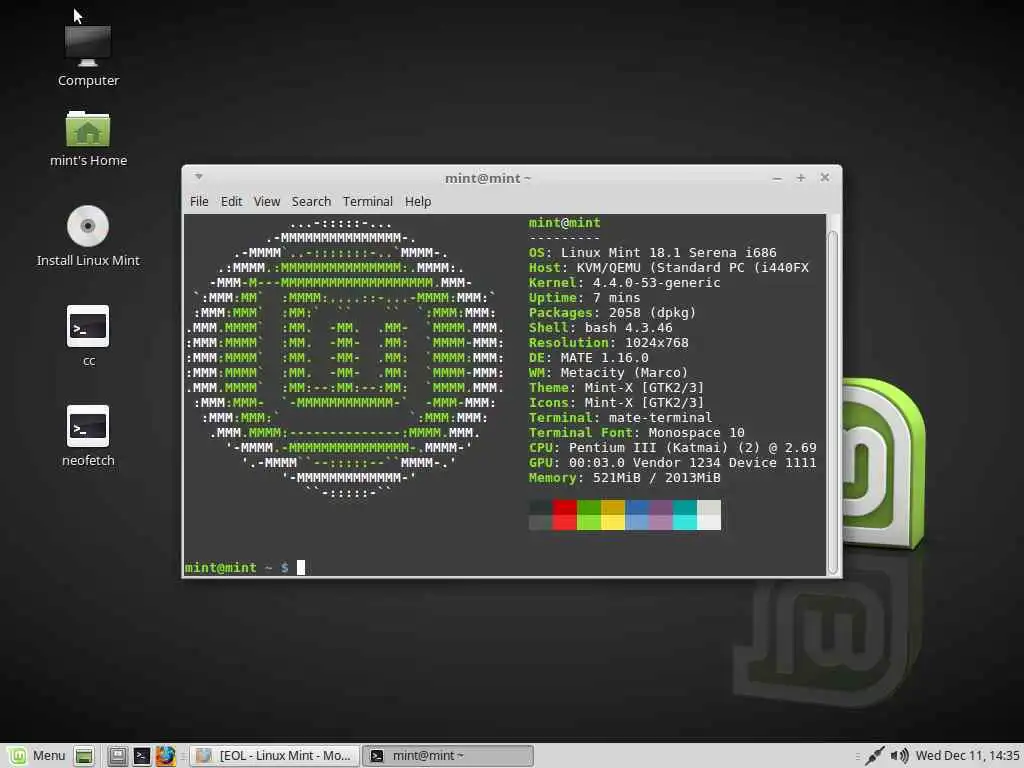Click the 'KVM/QEMU' Host line
1024x768 pixels.
(x=669, y=268)
